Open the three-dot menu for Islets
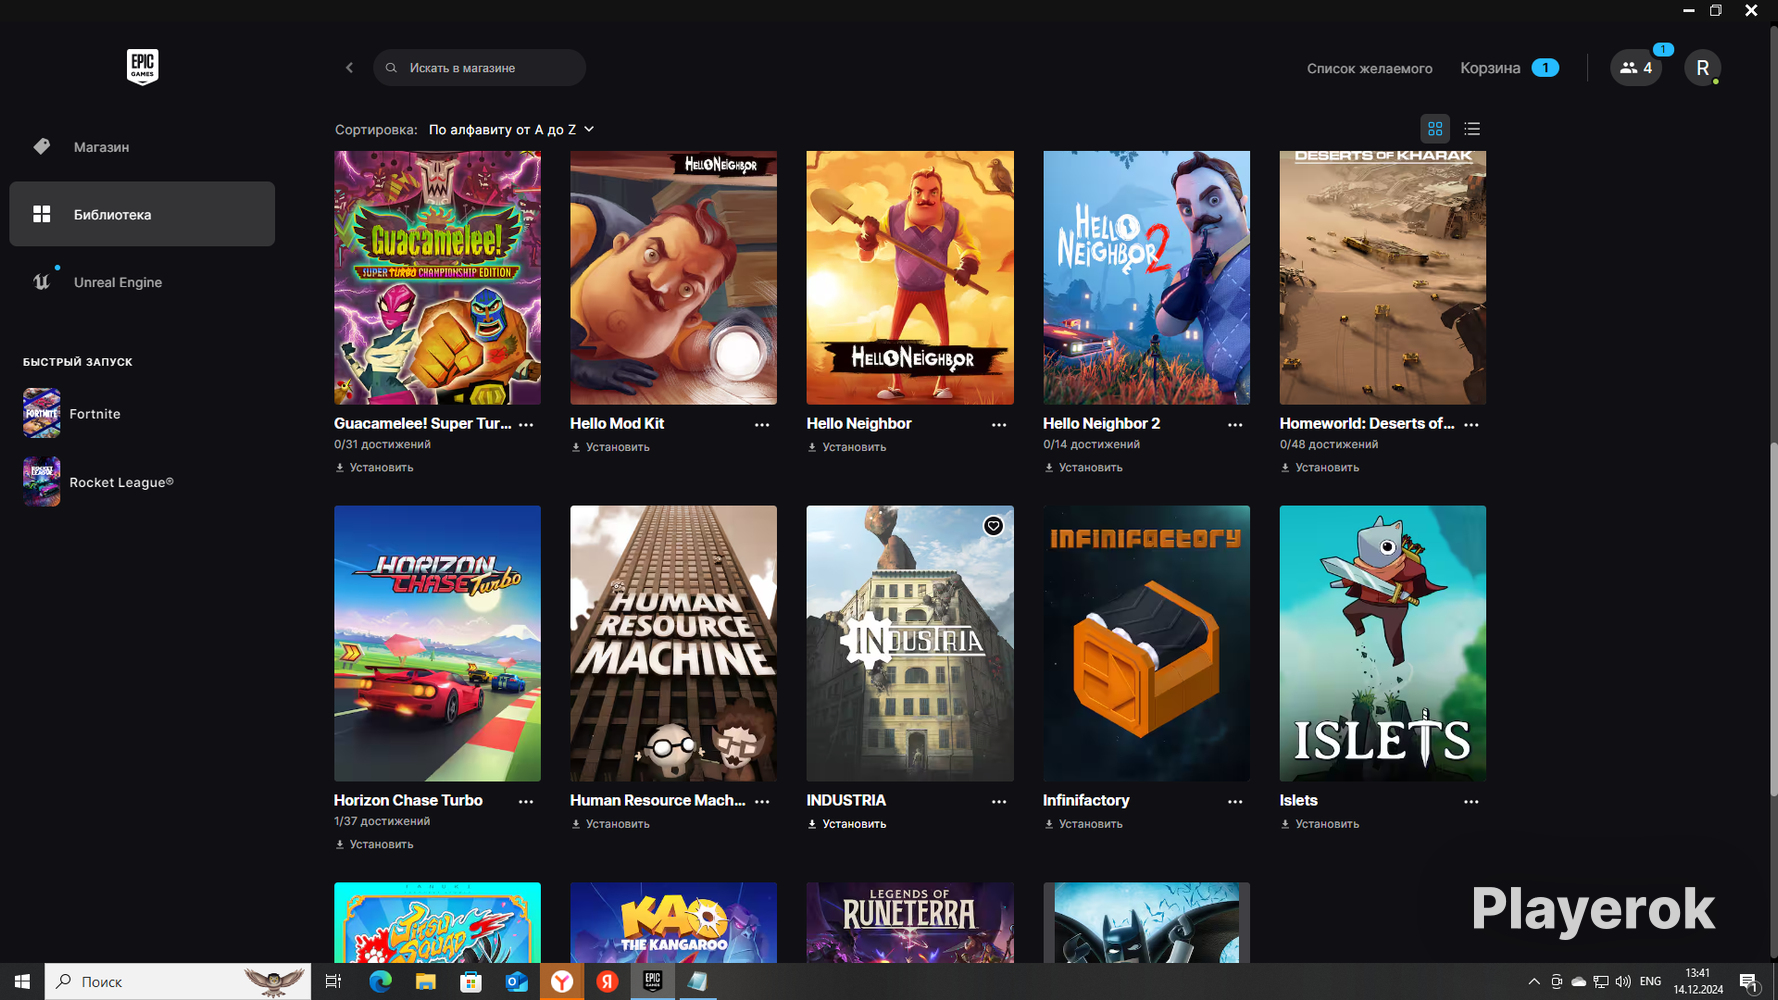The width and height of the screenshot is (1778, 1000). (x=1471, y=802)
